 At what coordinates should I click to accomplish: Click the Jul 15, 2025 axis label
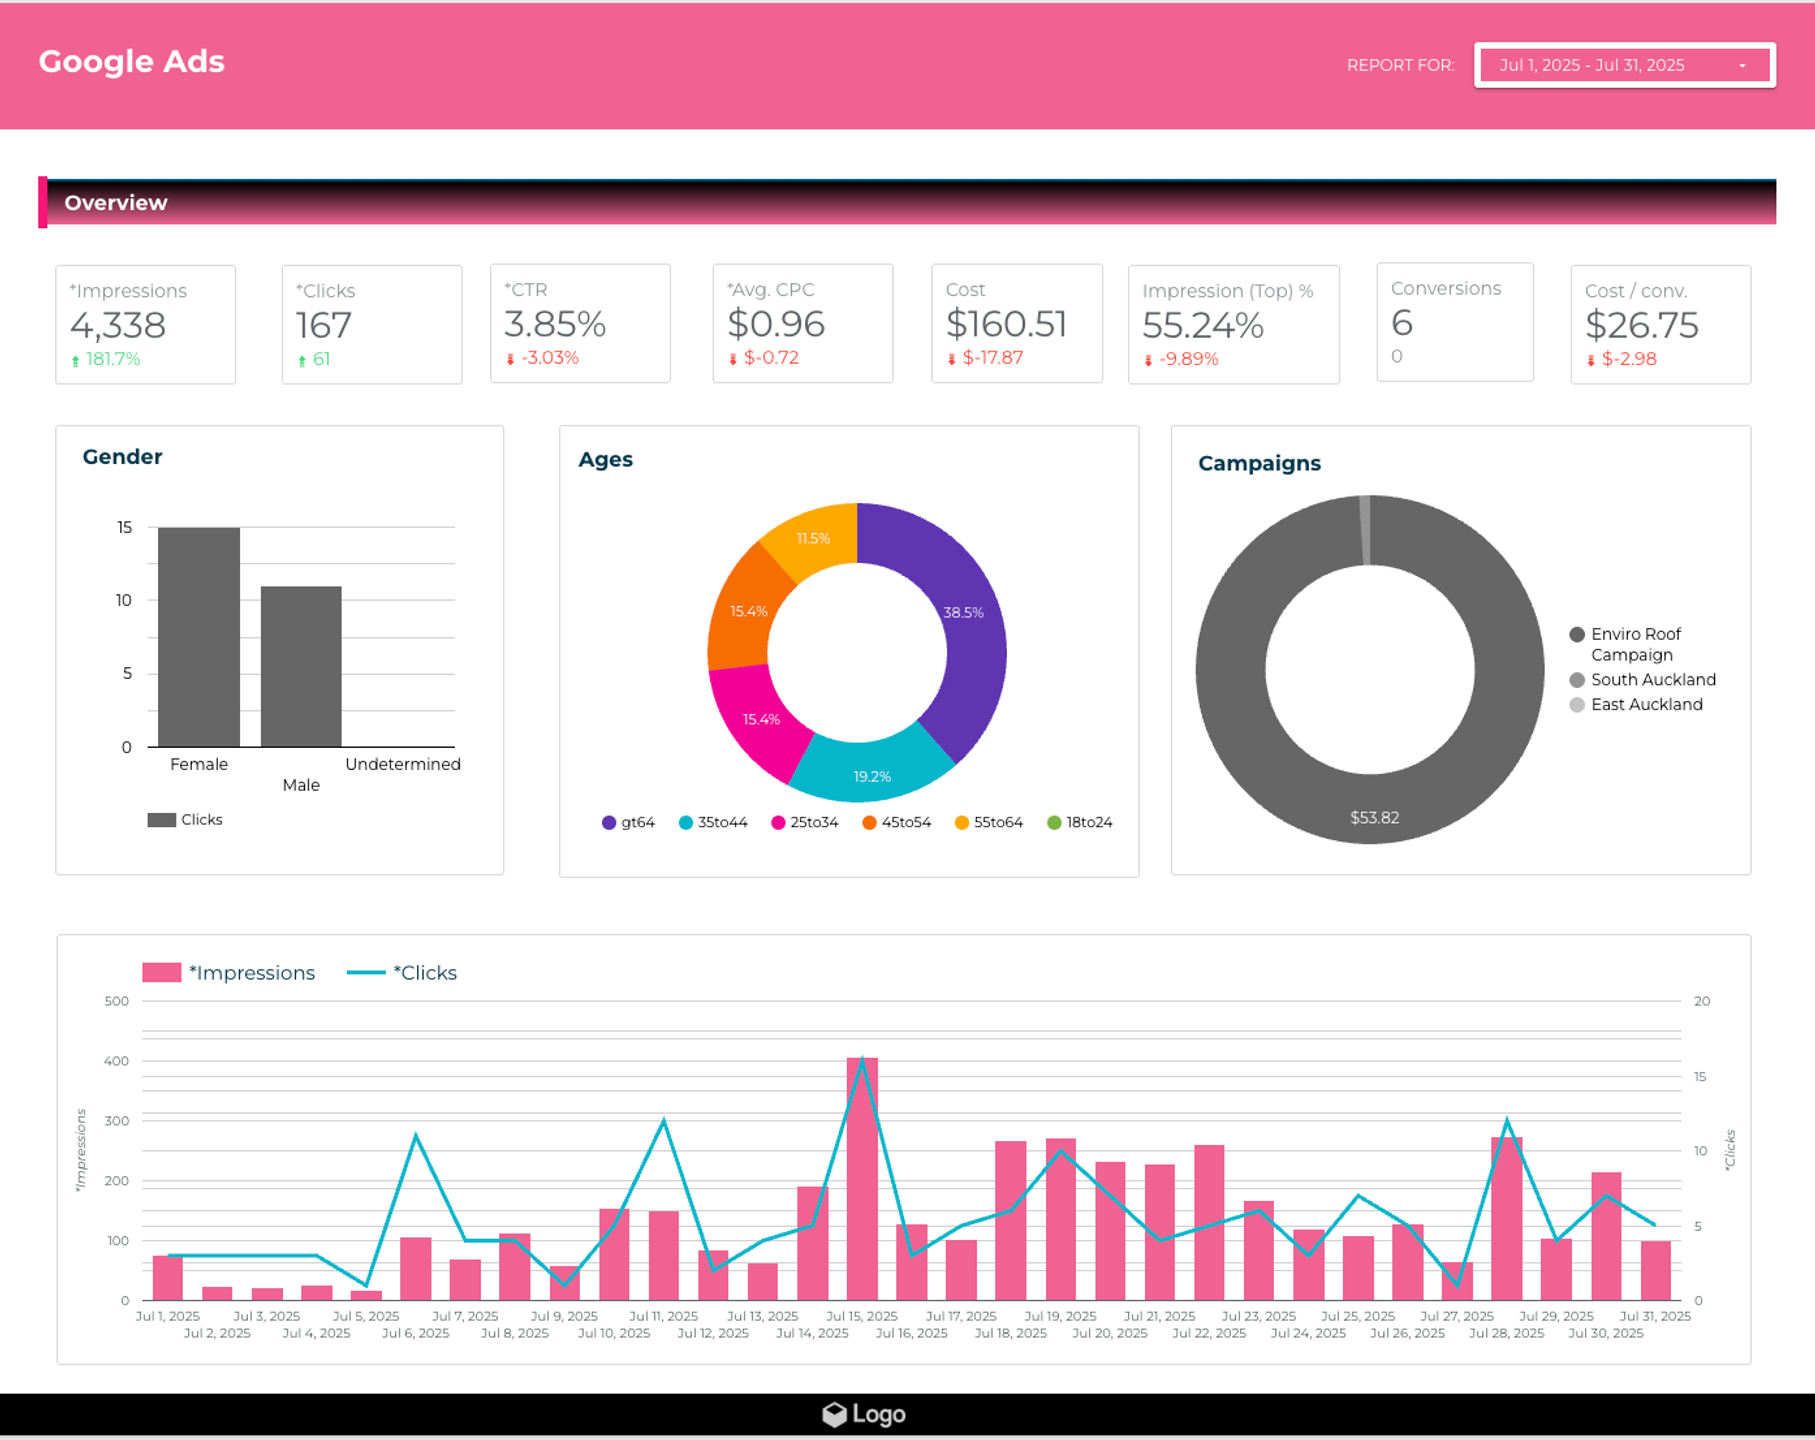[862, 1316]
